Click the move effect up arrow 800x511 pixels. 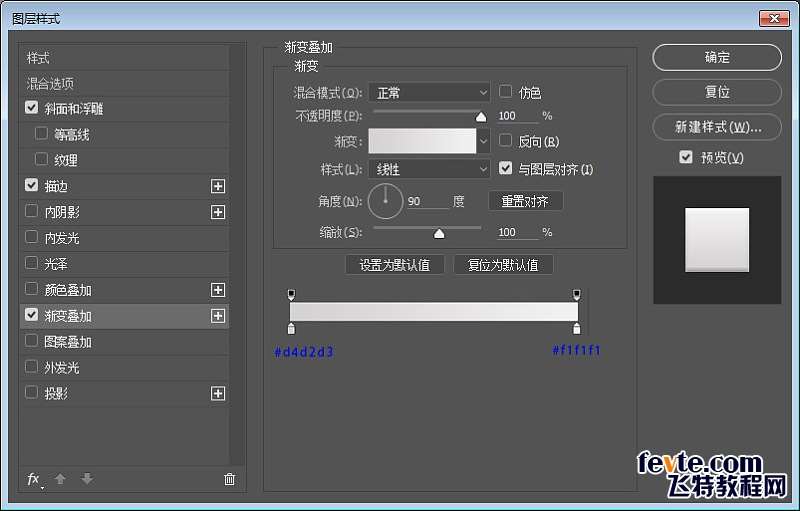tap(60, 479)
